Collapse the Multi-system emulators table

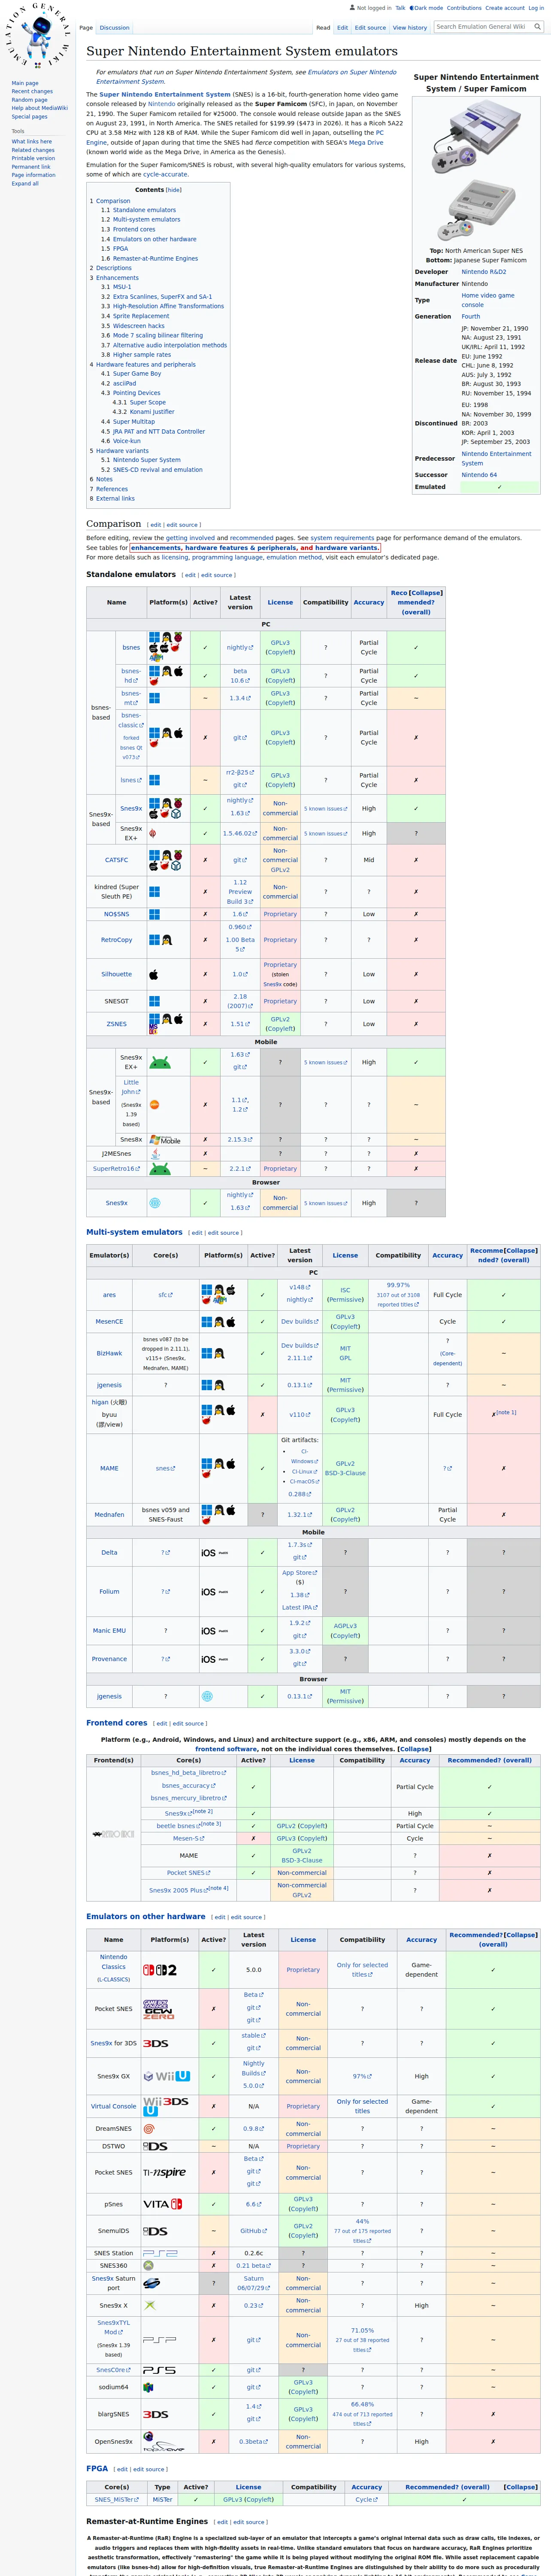pyautogui.click(x=521, y=1251)
